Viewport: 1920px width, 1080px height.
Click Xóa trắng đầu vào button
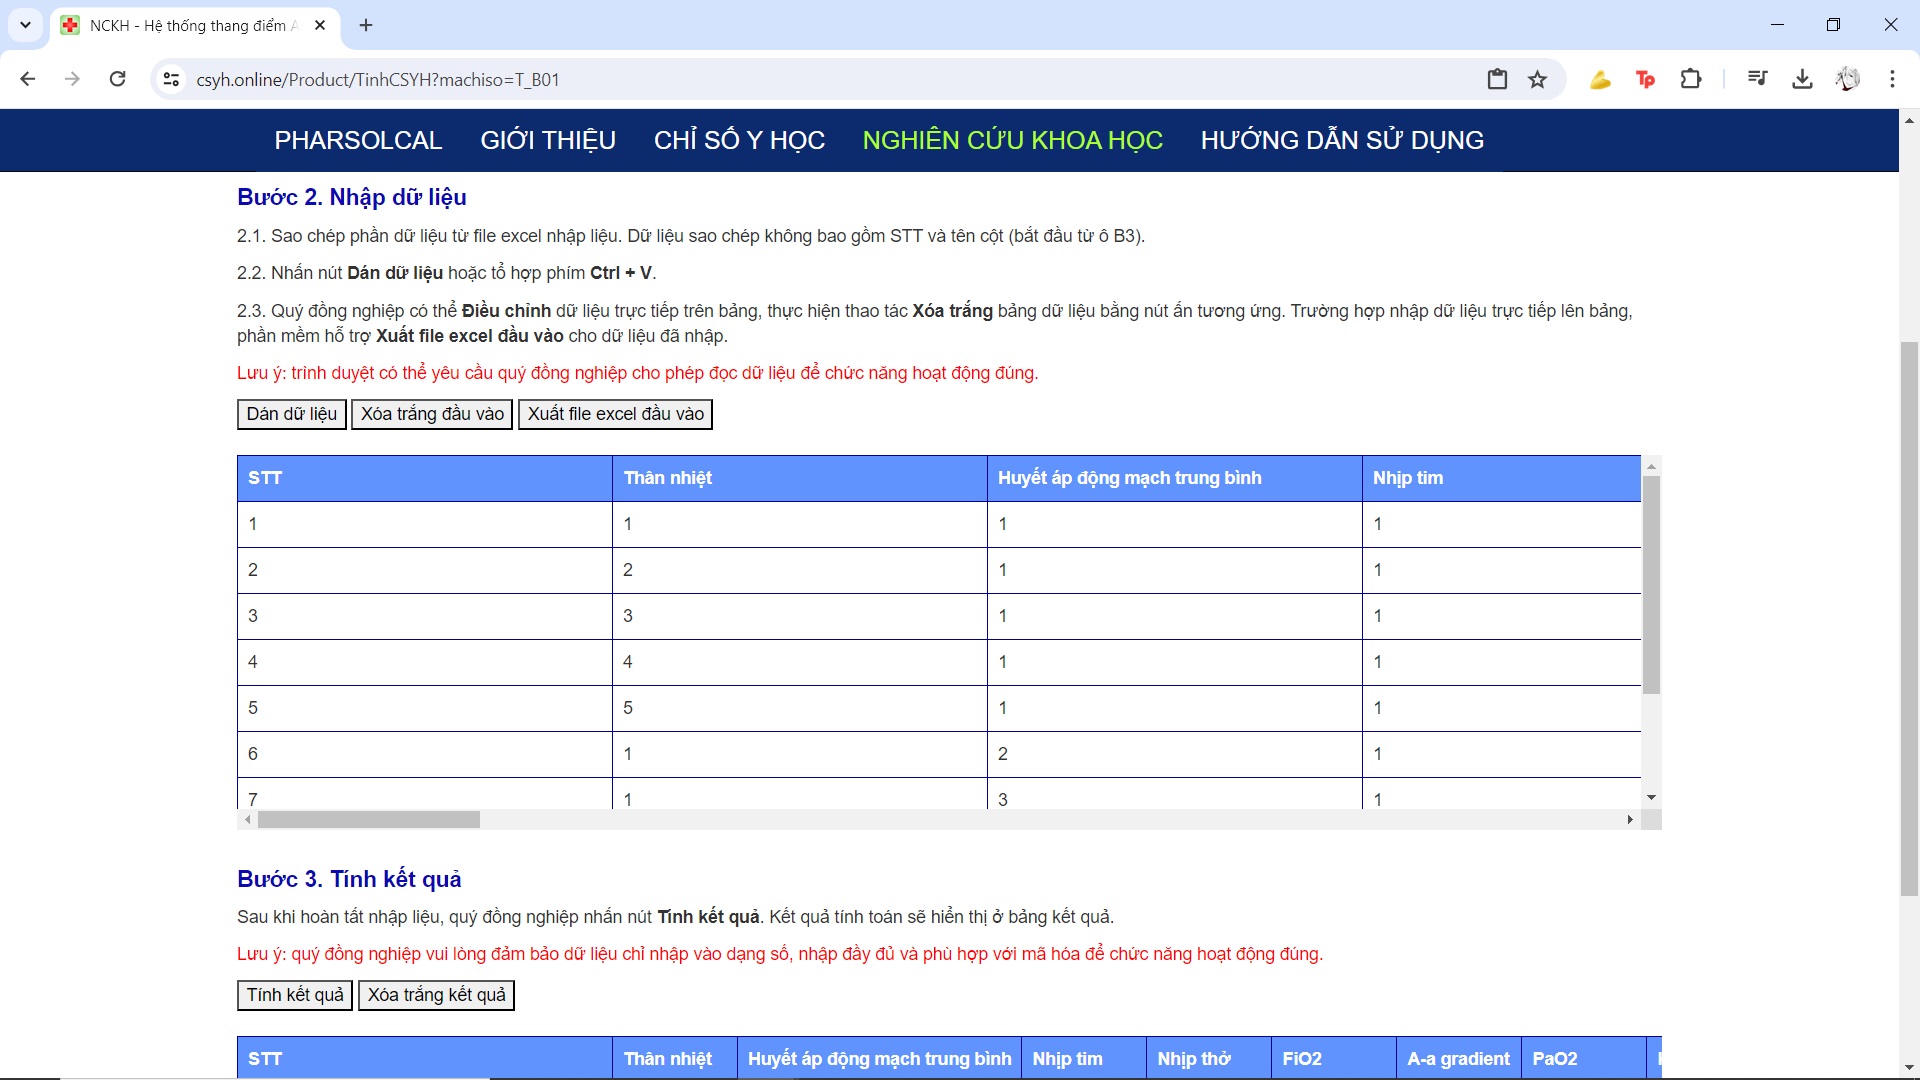coord(432,414)
